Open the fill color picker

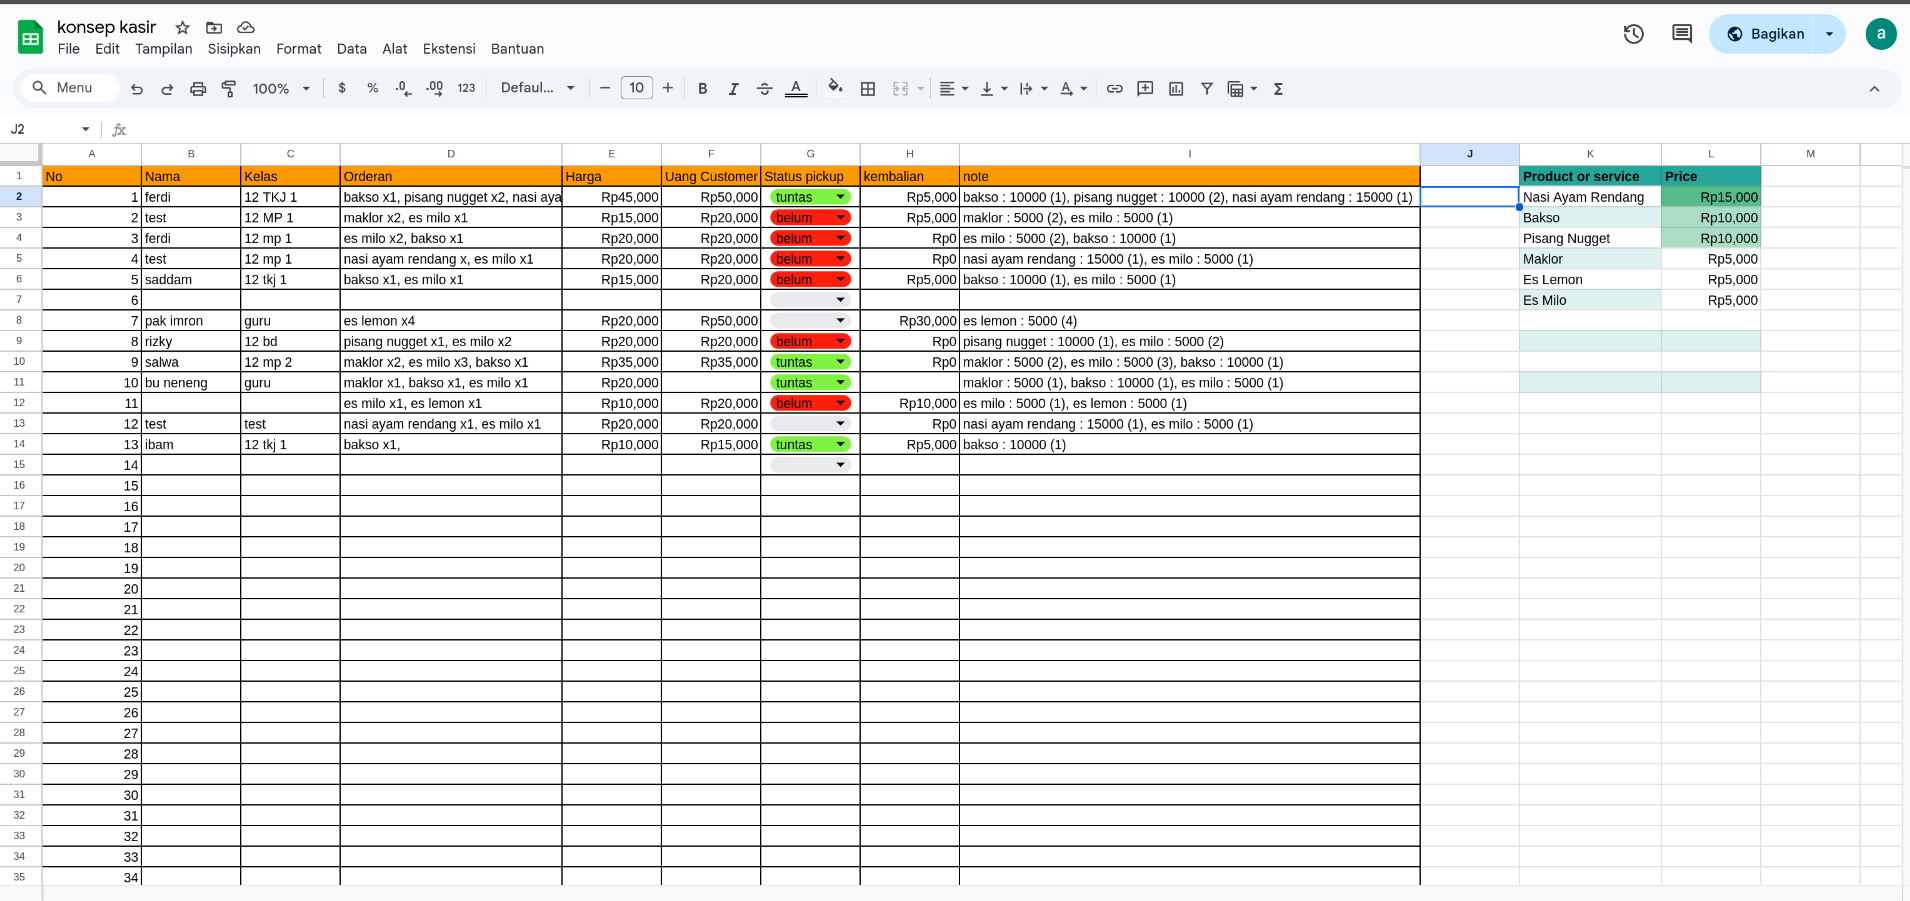click(835, 88)
